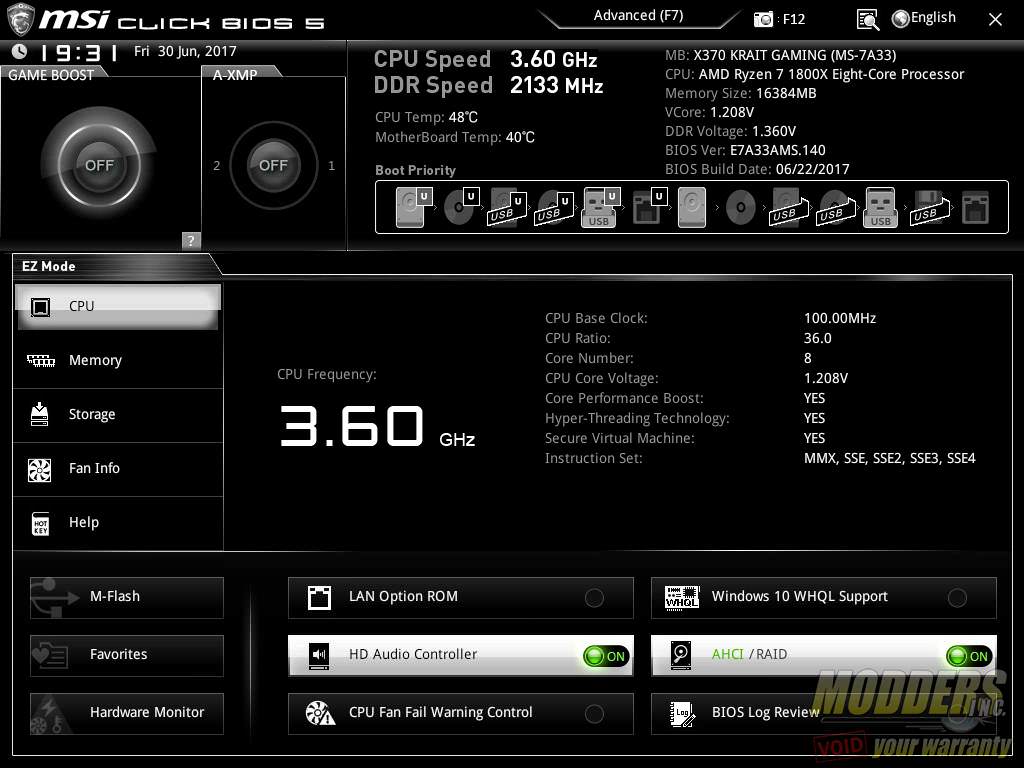Click the CPU Core Voltage value 1.208V
This screenshot has width=1024, height=768.
tap(825, 378)
